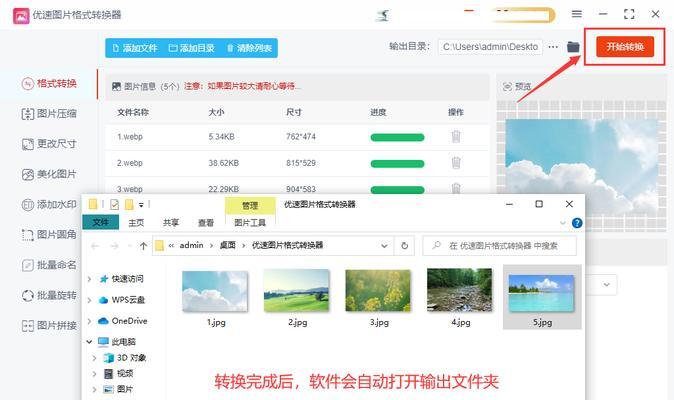Open the 文件 tab in Explorer
674x400 pixels.
pos(101,222)
